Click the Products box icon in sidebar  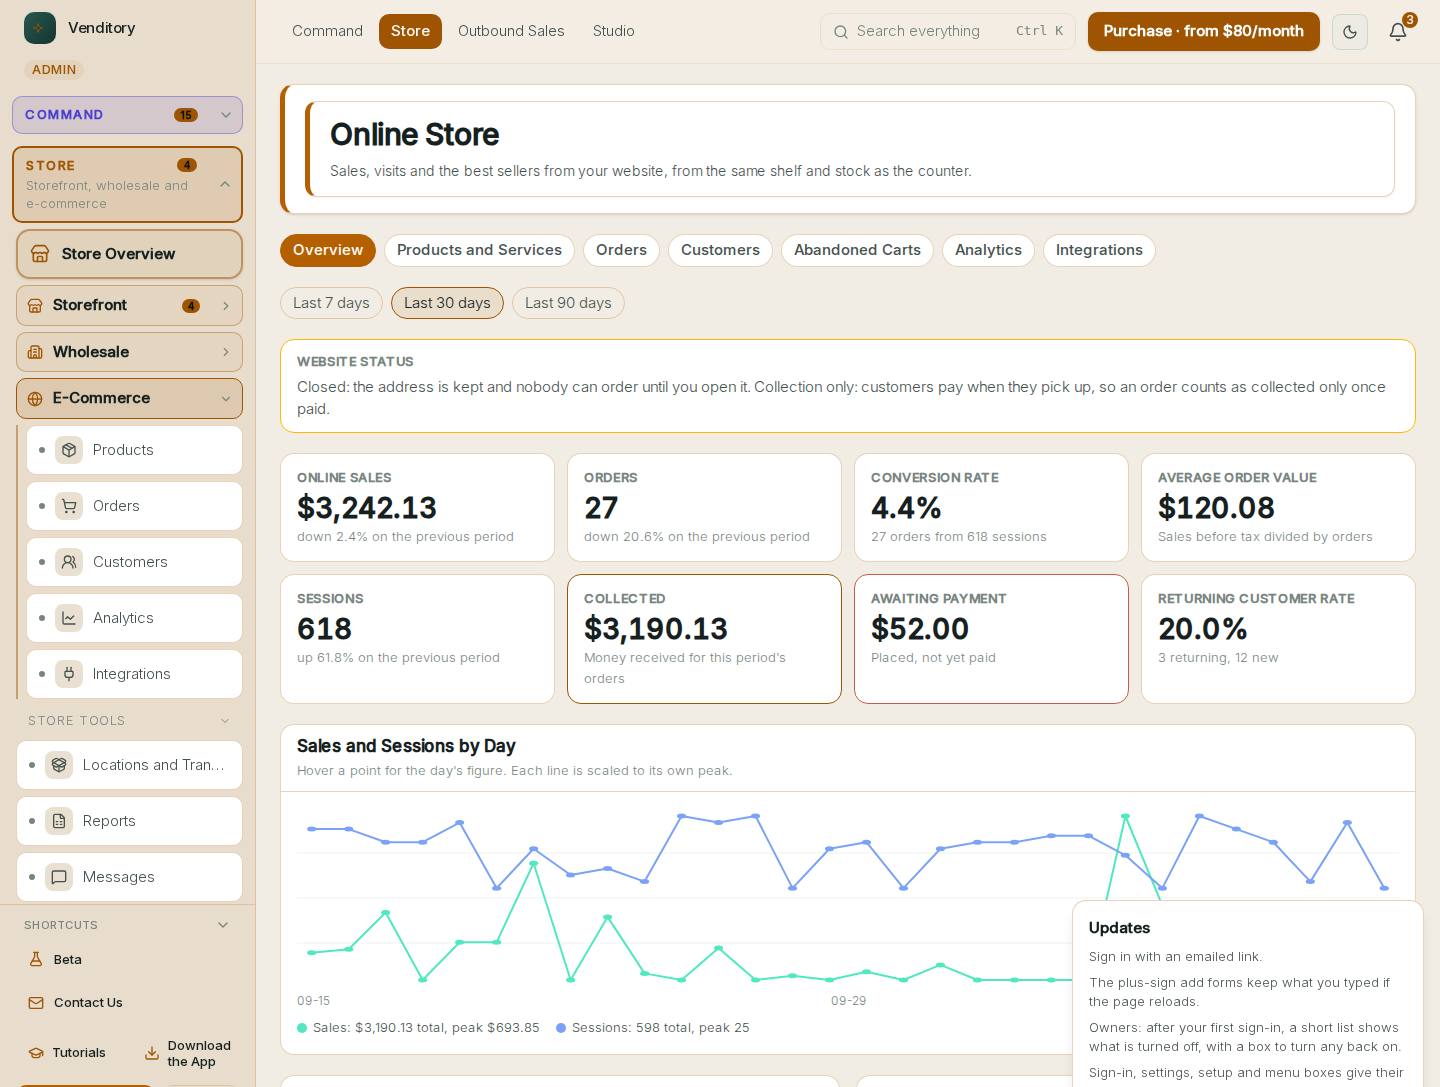point(69,450)
